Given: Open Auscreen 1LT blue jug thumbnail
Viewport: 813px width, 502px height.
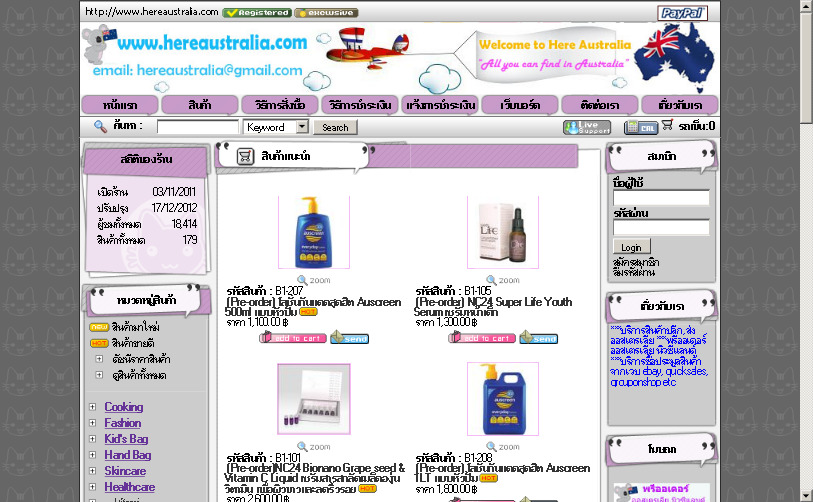Looking at the screenshot, I should tap(503, 399).
